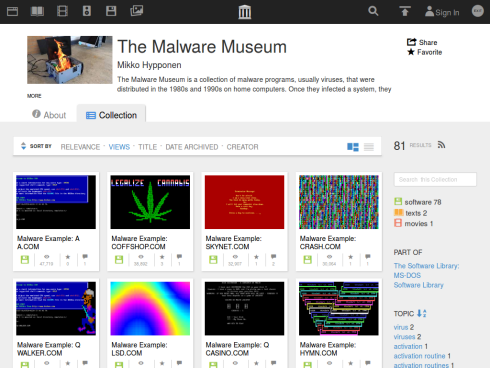Image resolution: width=490 pixels, height=368 pixels.
Task: Switch to list view layout
Action: coord(369,147)
